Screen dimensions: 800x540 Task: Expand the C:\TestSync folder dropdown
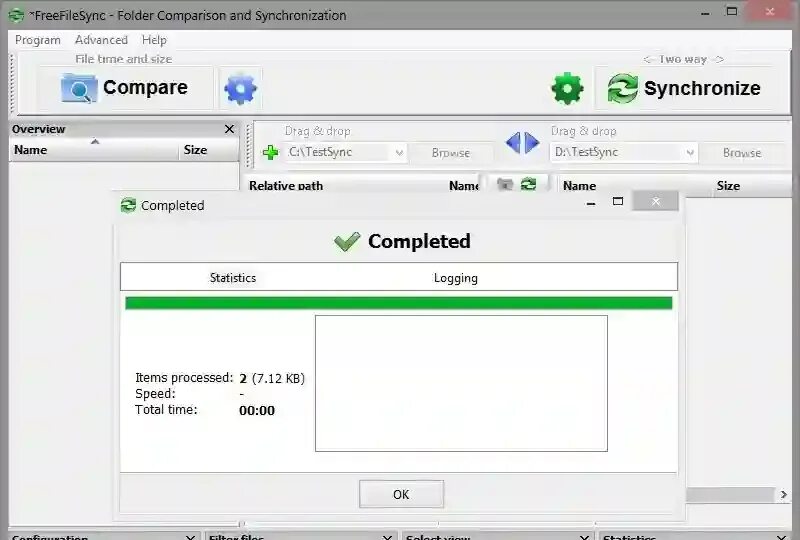[x=399, y=152]
